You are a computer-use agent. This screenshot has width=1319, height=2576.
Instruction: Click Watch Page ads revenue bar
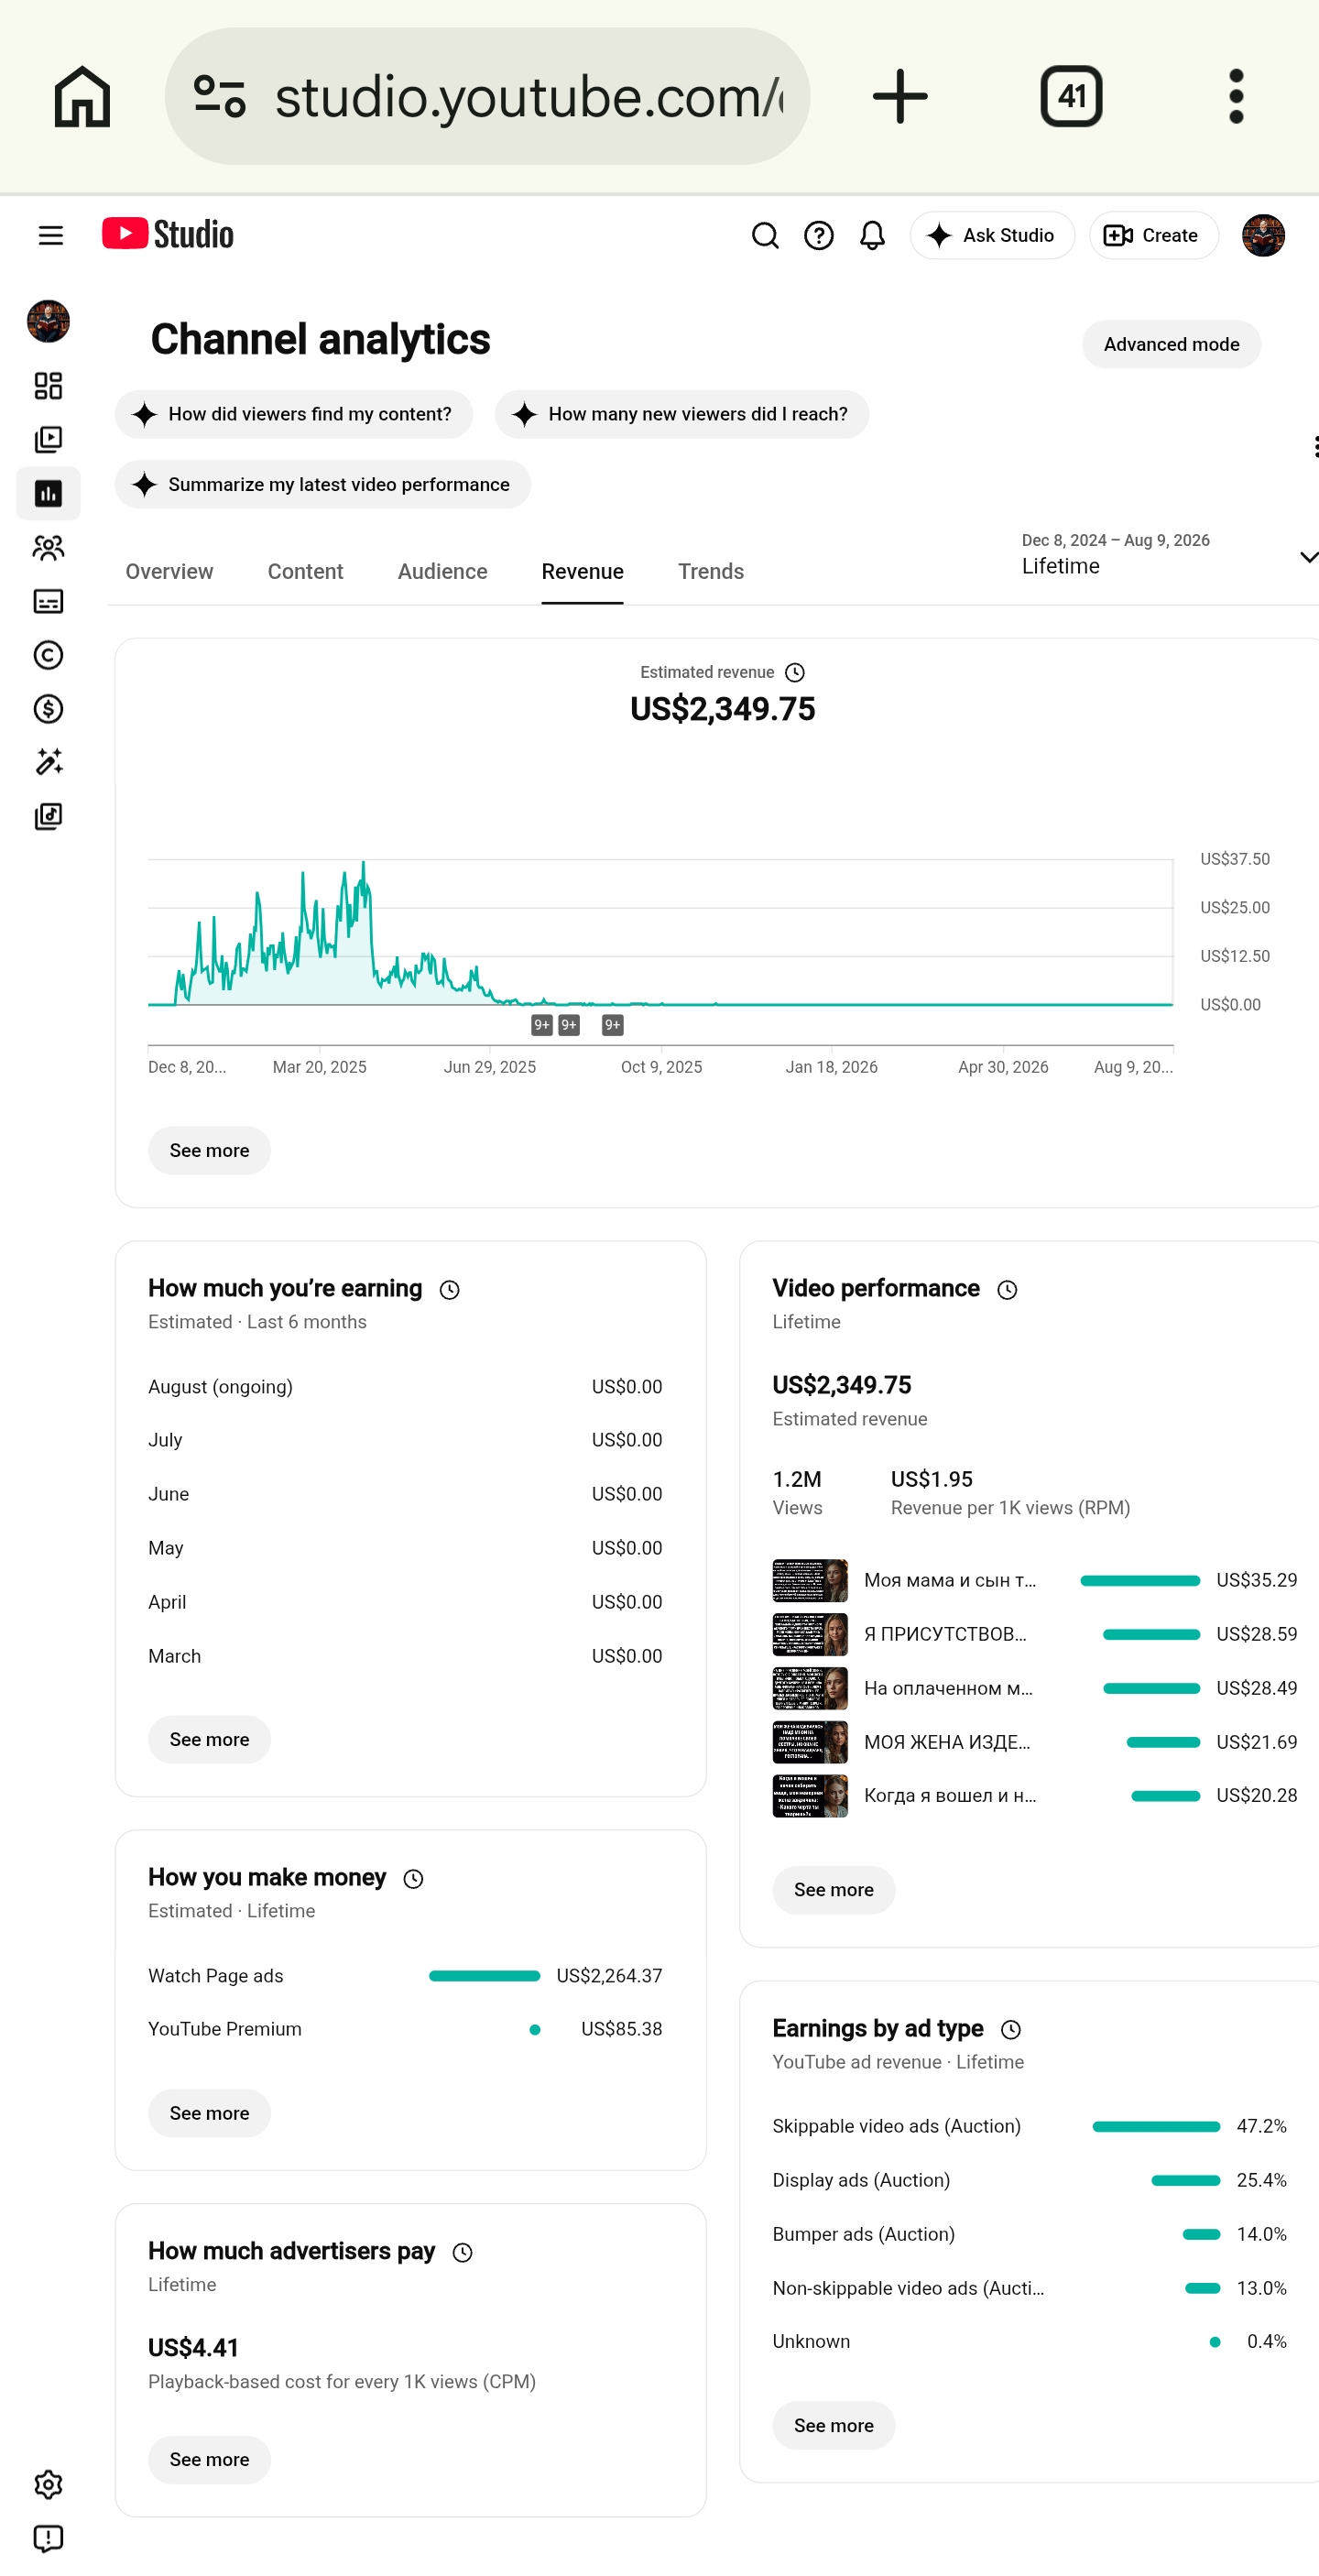click(484, 1975)
